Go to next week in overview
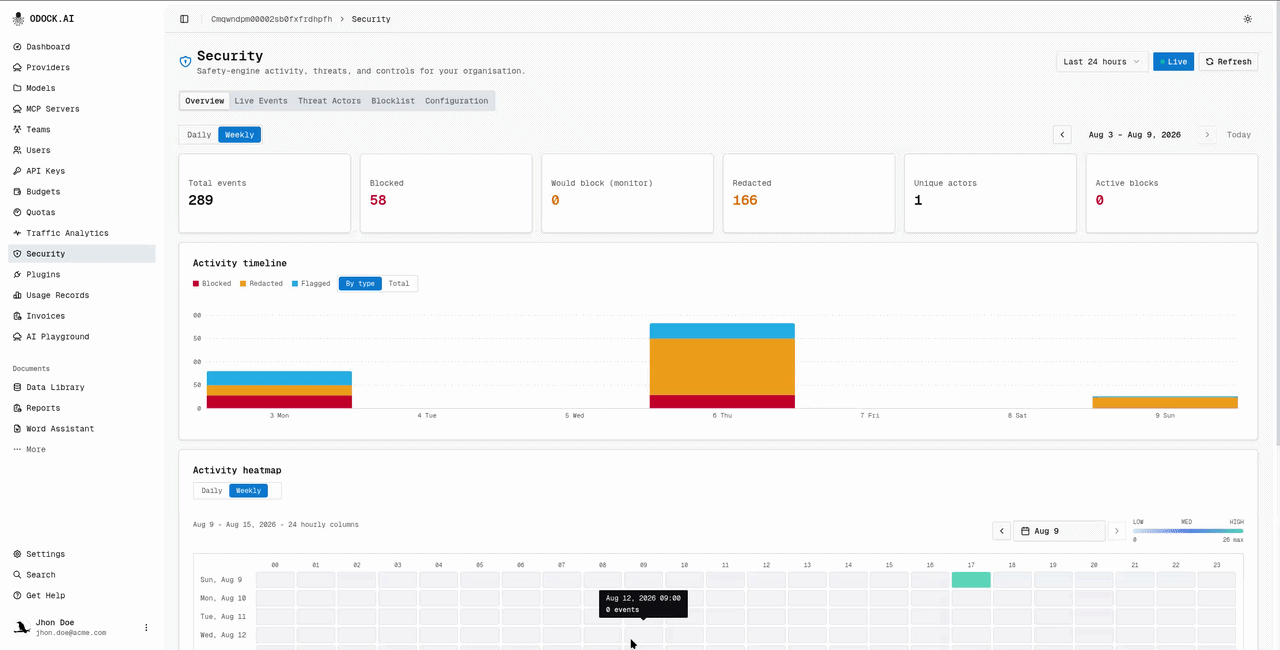The image size is (1280, 650). click(x=1207, y=134)
